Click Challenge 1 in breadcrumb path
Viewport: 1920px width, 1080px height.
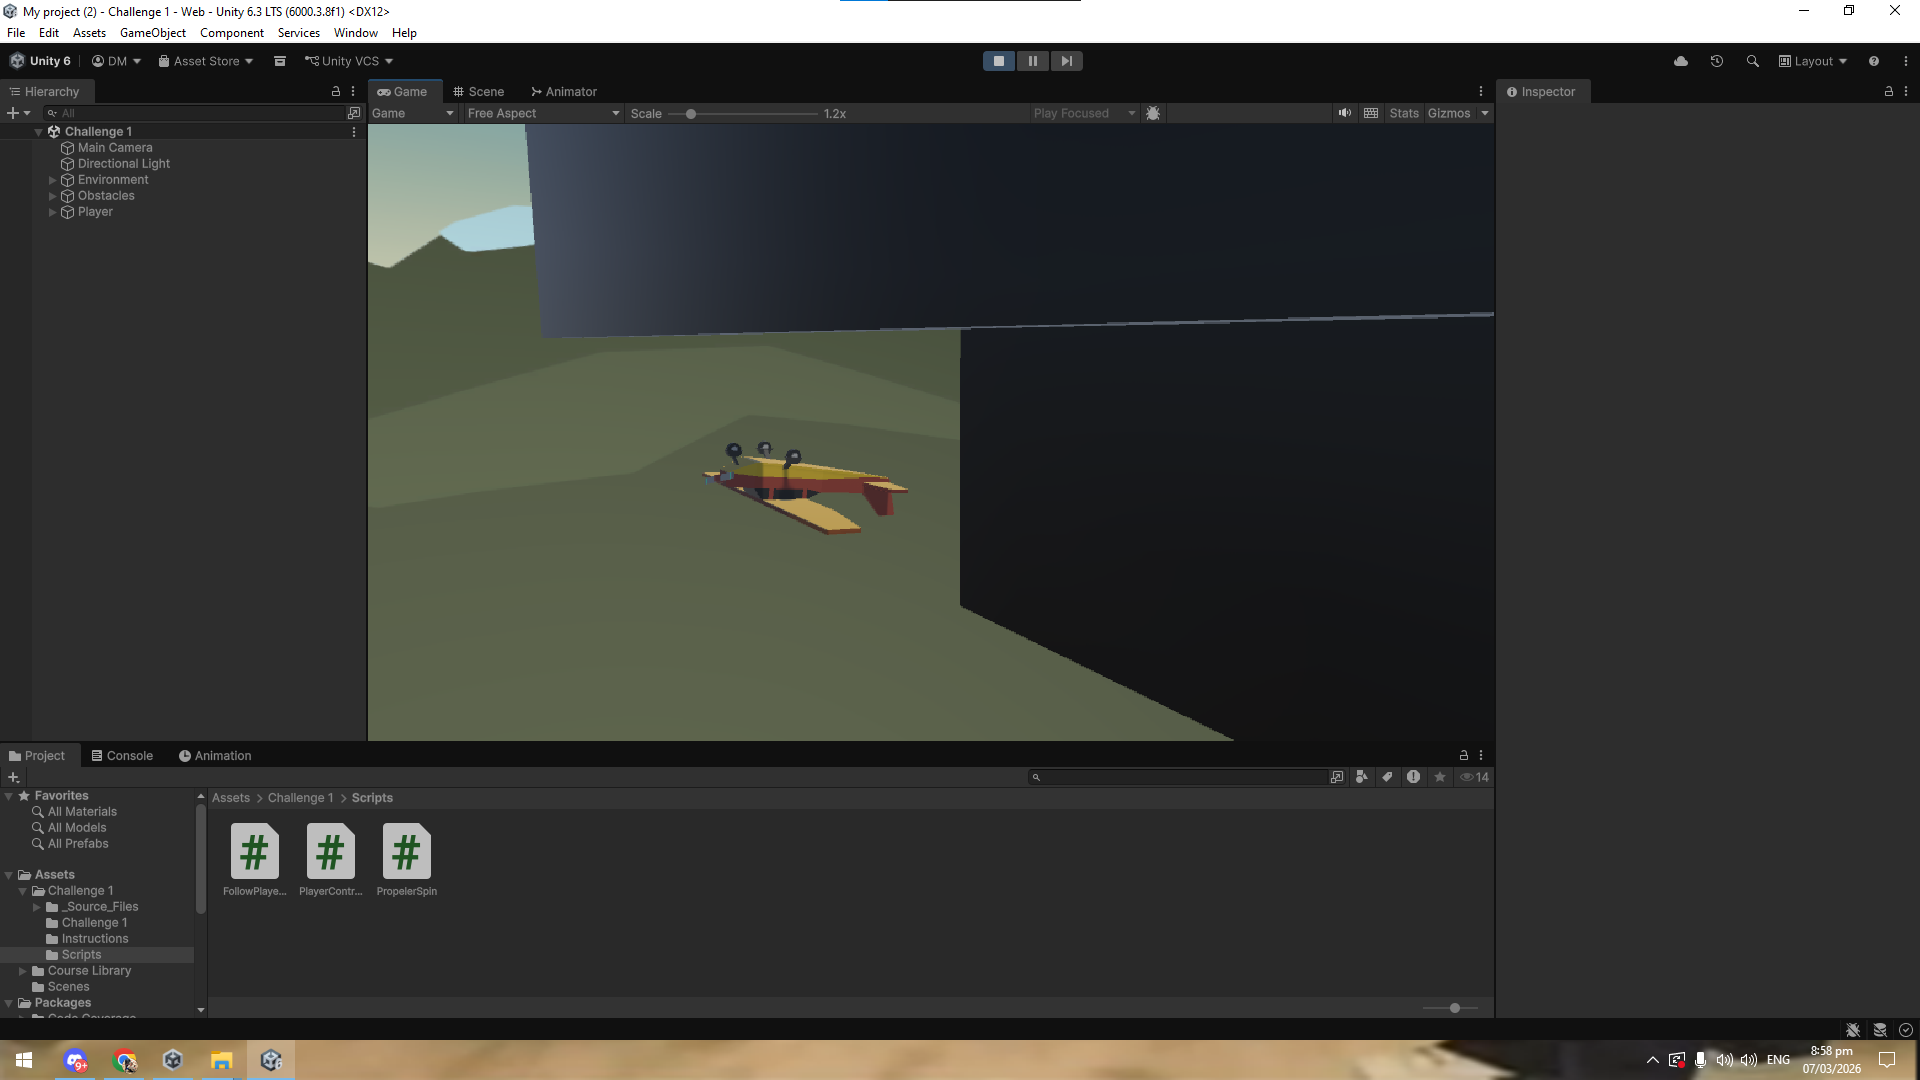tap(300, 798)
